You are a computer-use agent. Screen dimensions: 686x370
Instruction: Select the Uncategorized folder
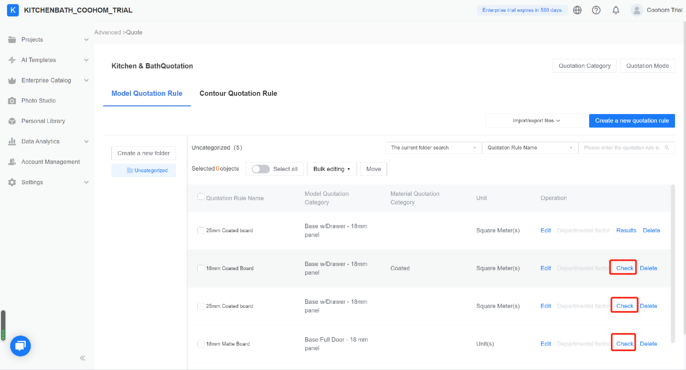point(144,170)
